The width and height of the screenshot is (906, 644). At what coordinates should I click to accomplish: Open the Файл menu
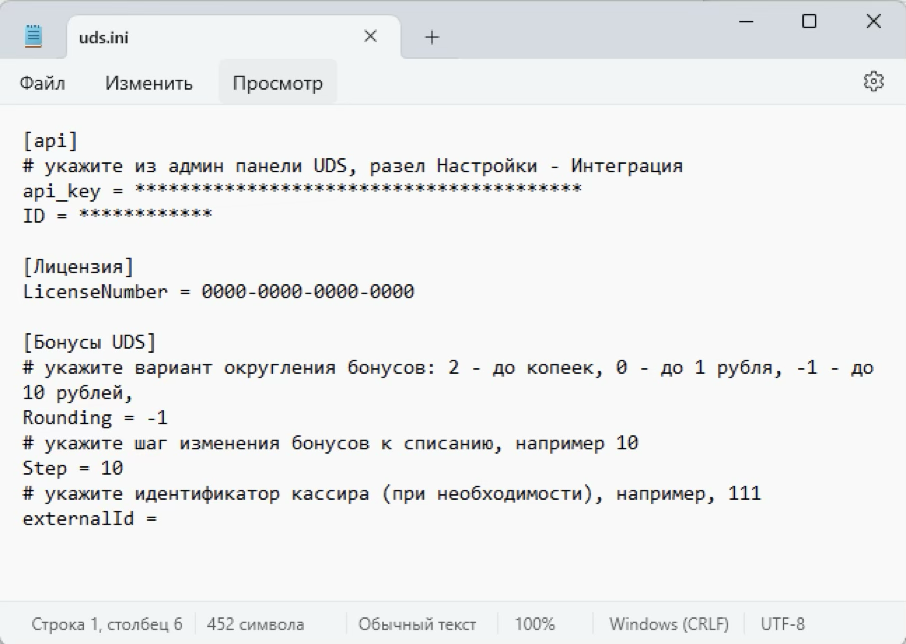pyautogui.click(x=42, y=83)
